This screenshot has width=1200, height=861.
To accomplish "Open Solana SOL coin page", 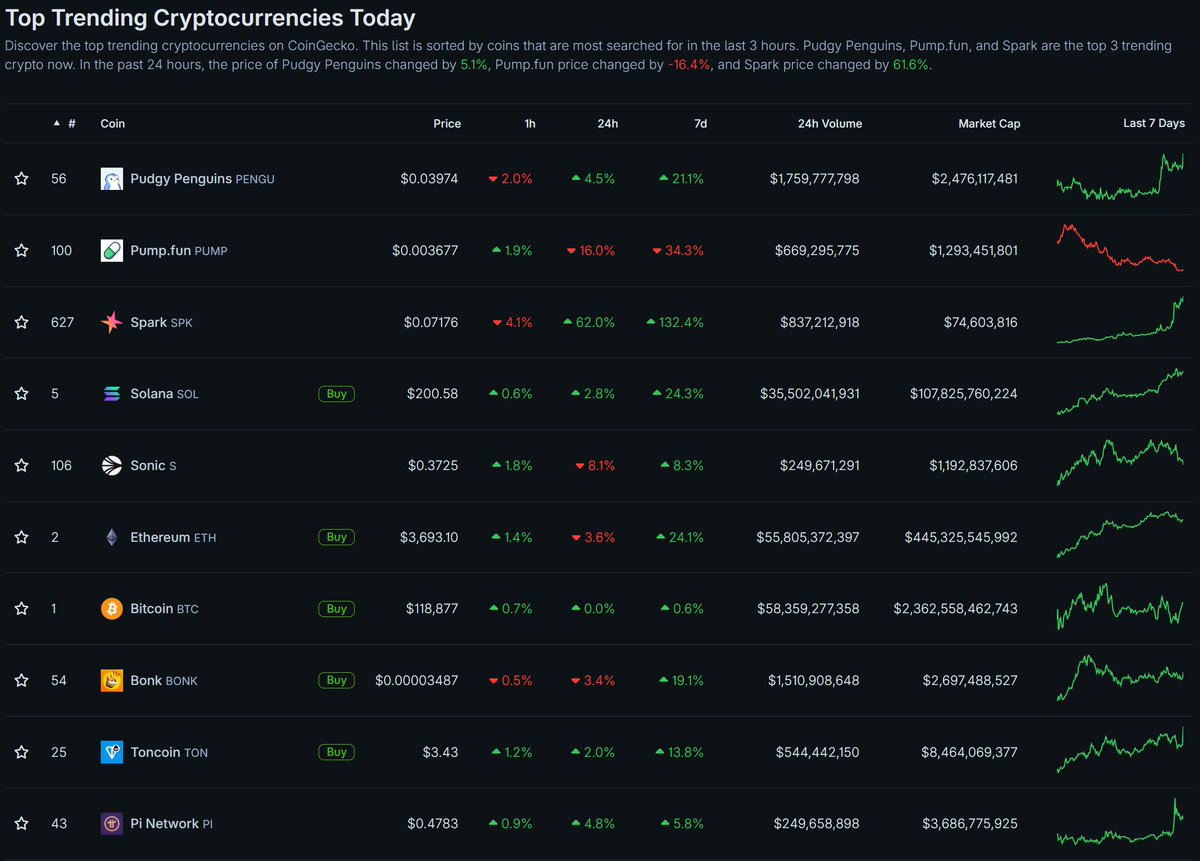I will 164,394.
